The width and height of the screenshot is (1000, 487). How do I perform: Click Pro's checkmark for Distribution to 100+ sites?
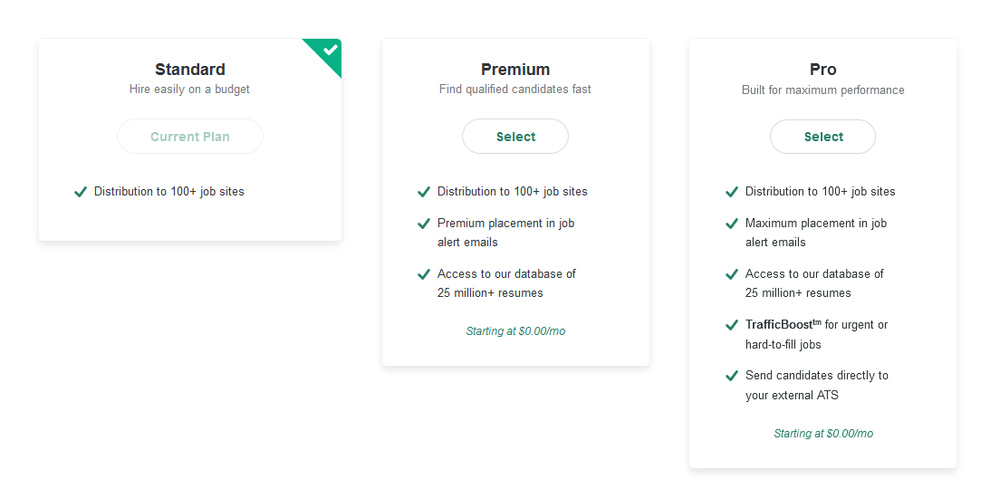(732, 192)
